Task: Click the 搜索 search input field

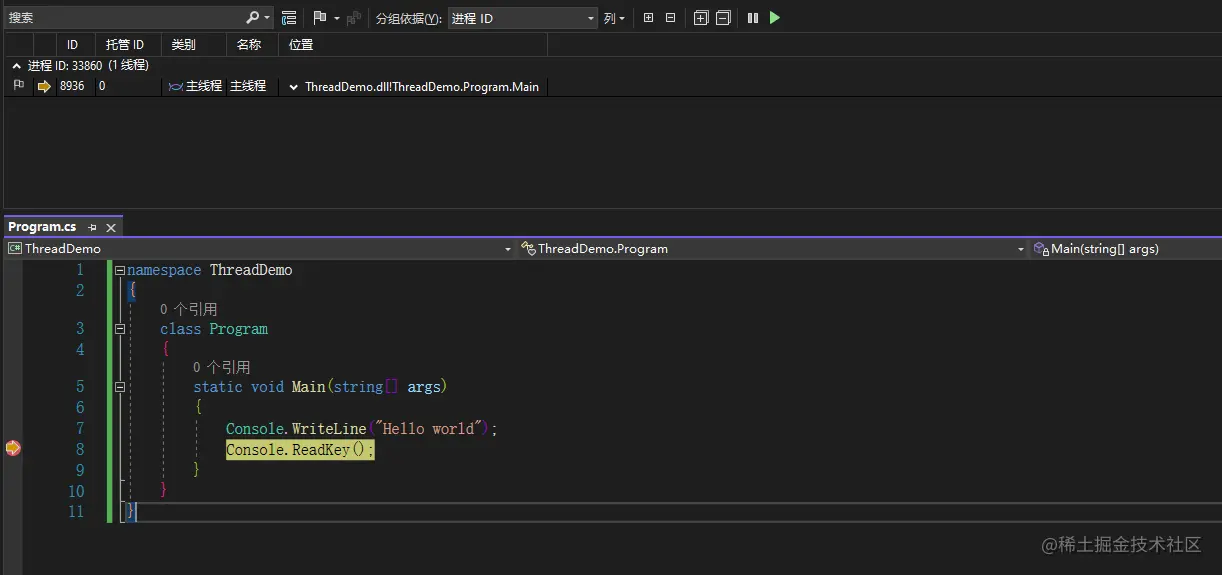Action: pyautogui.click(x=120, y=18)
